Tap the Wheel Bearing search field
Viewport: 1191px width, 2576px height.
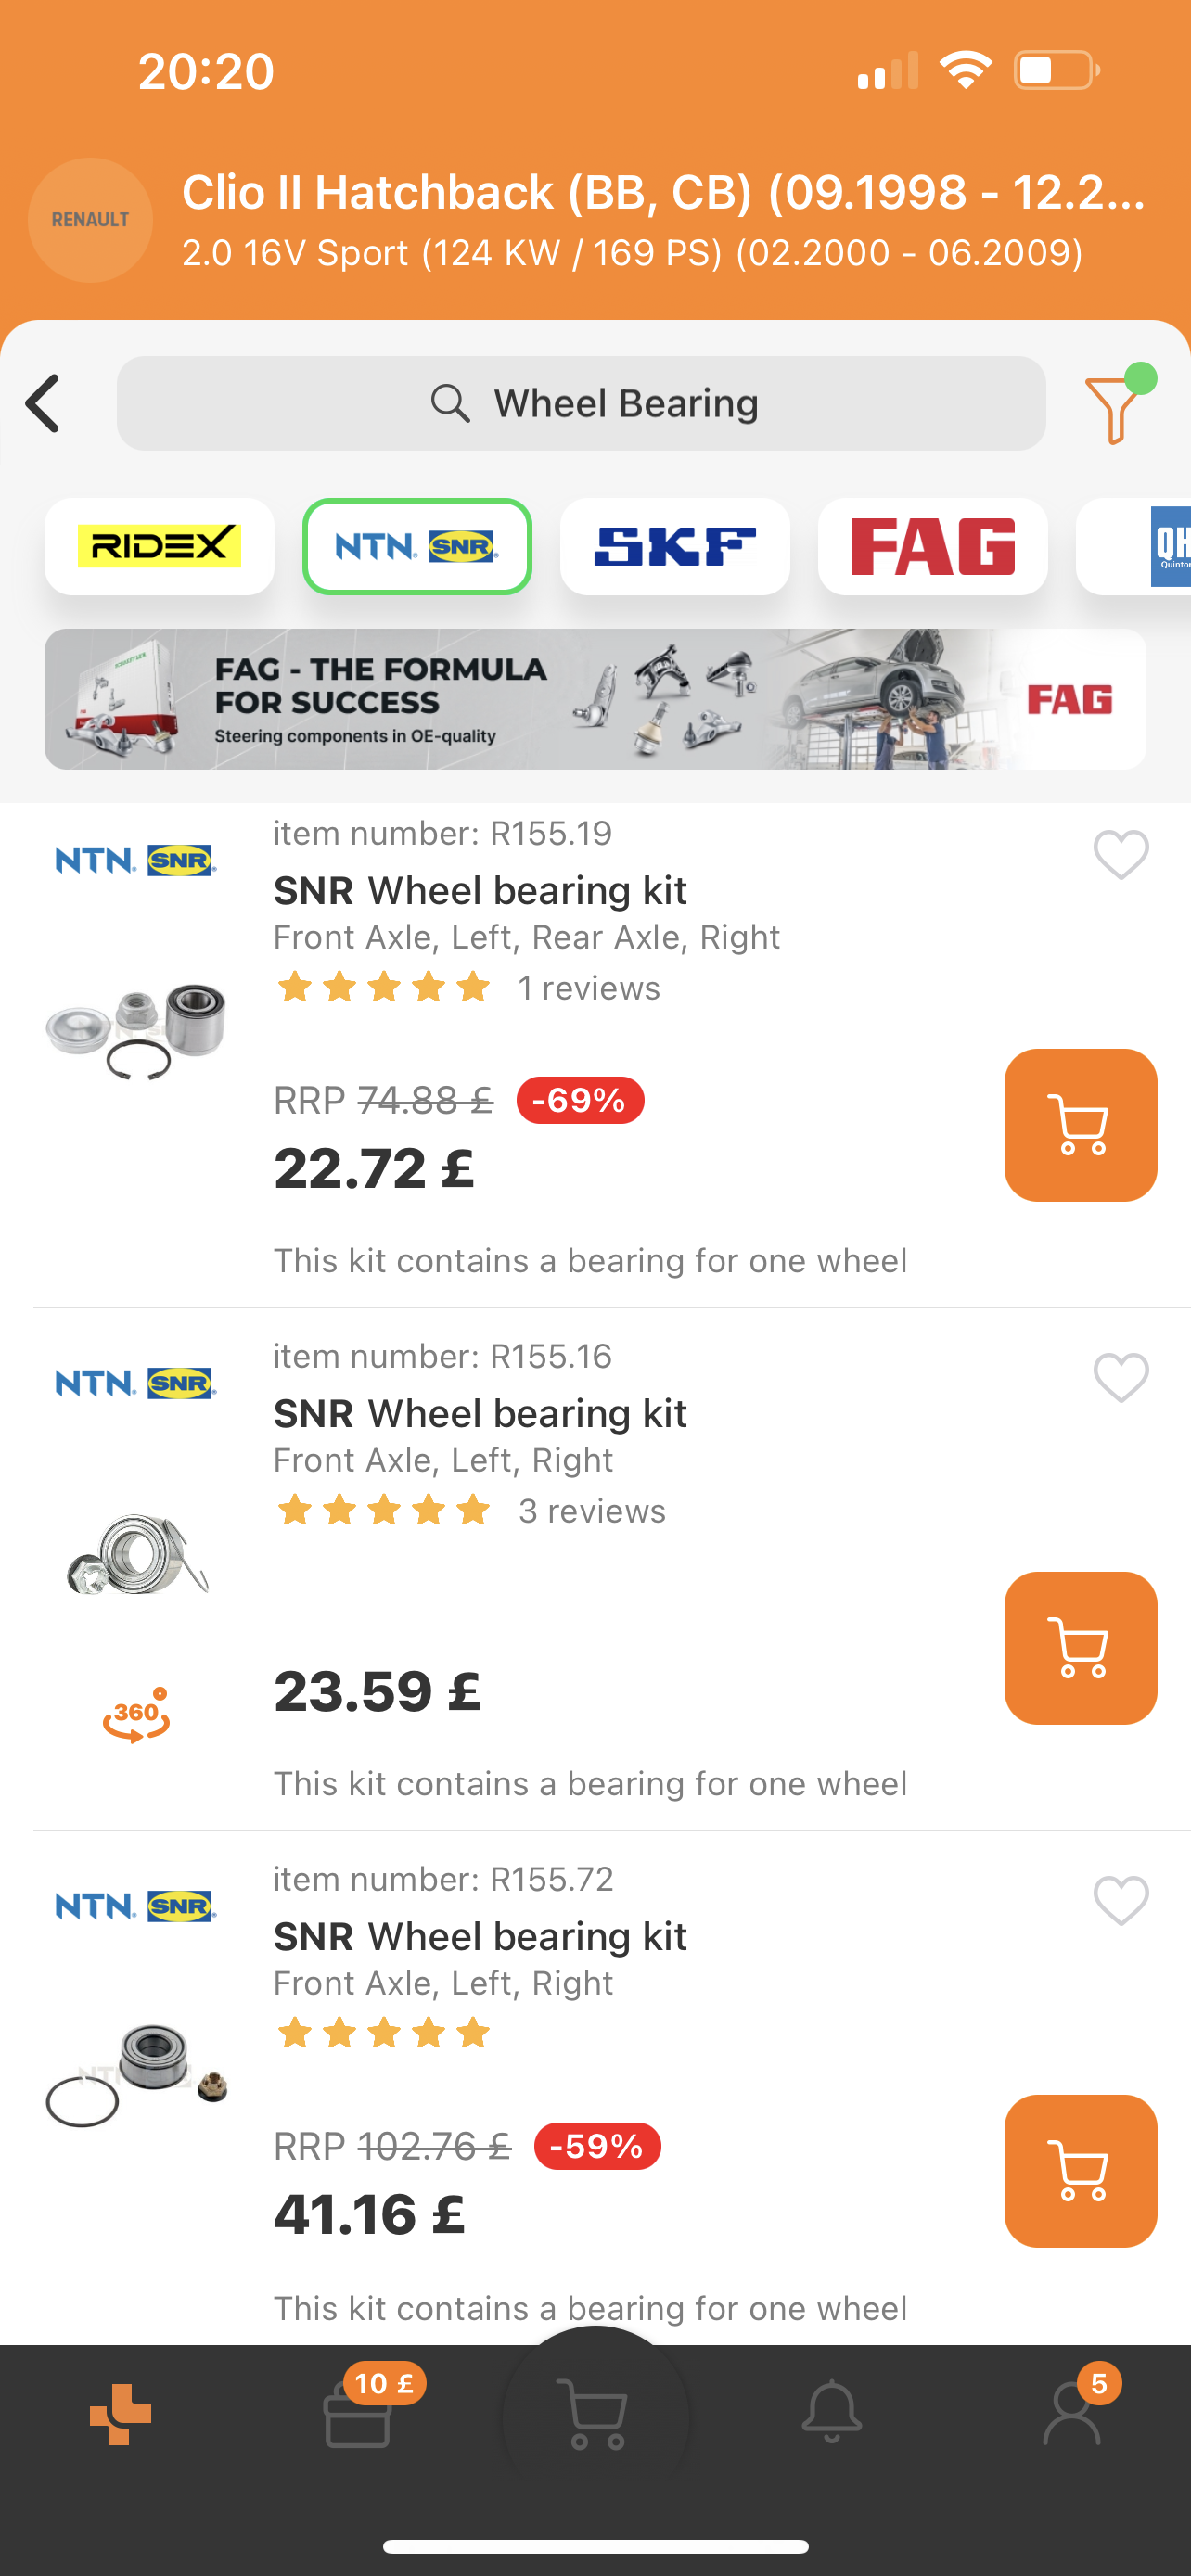pyautogui.click(x=581, y=404)
